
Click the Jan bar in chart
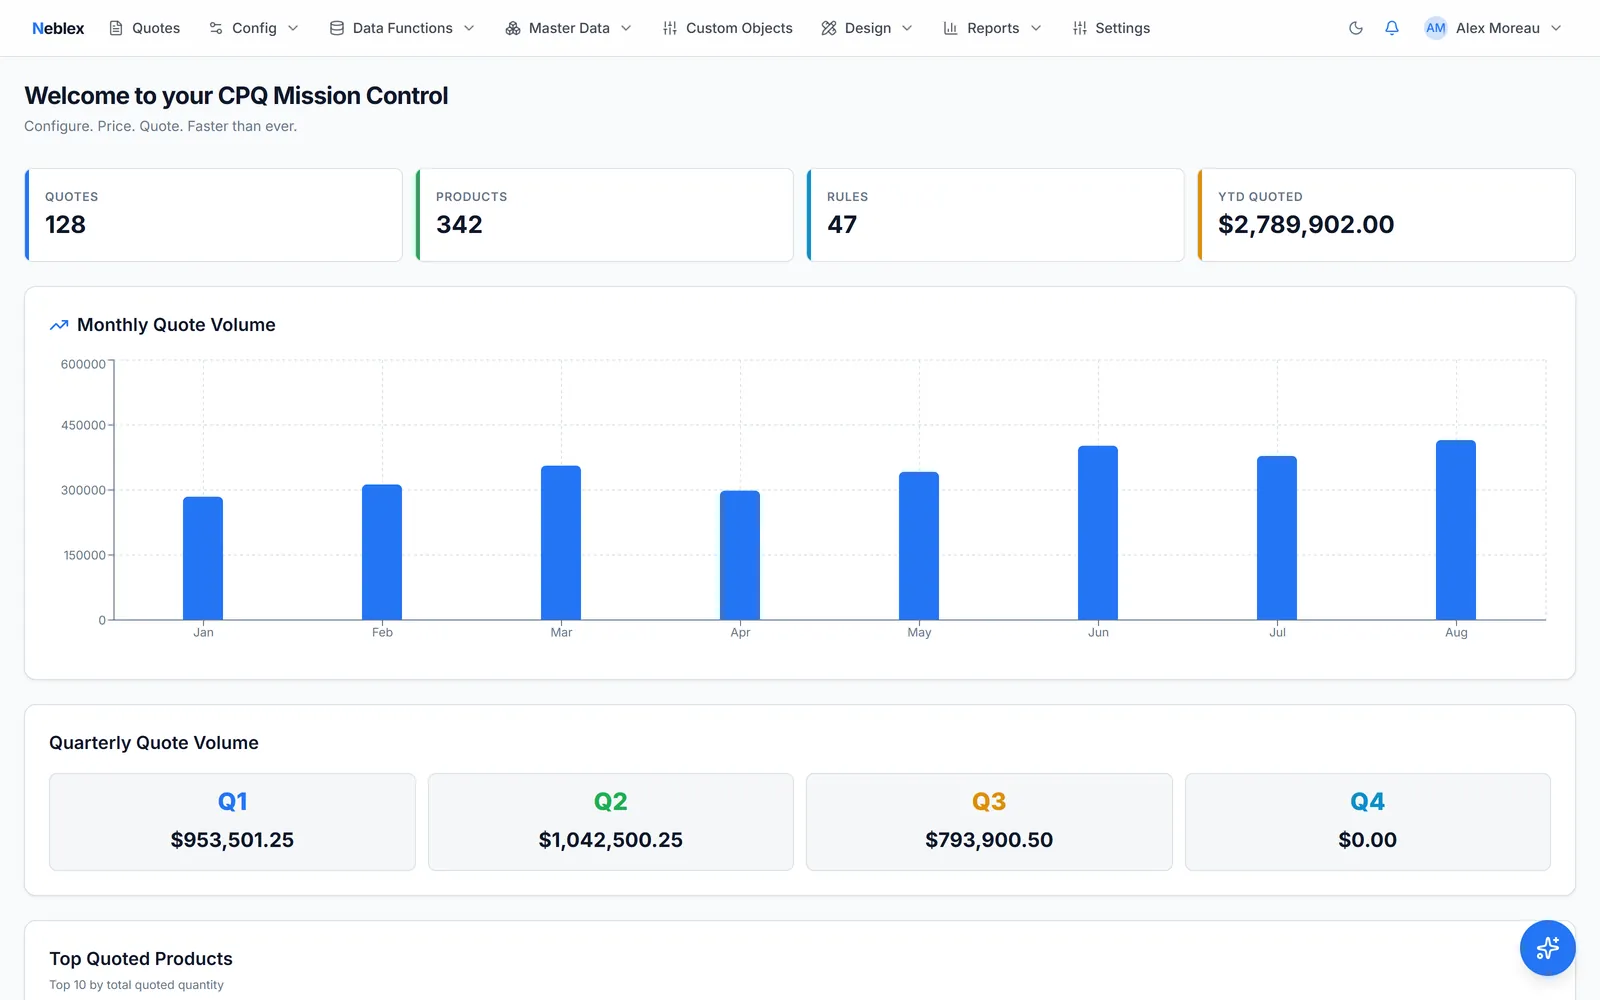pos(203,558)
